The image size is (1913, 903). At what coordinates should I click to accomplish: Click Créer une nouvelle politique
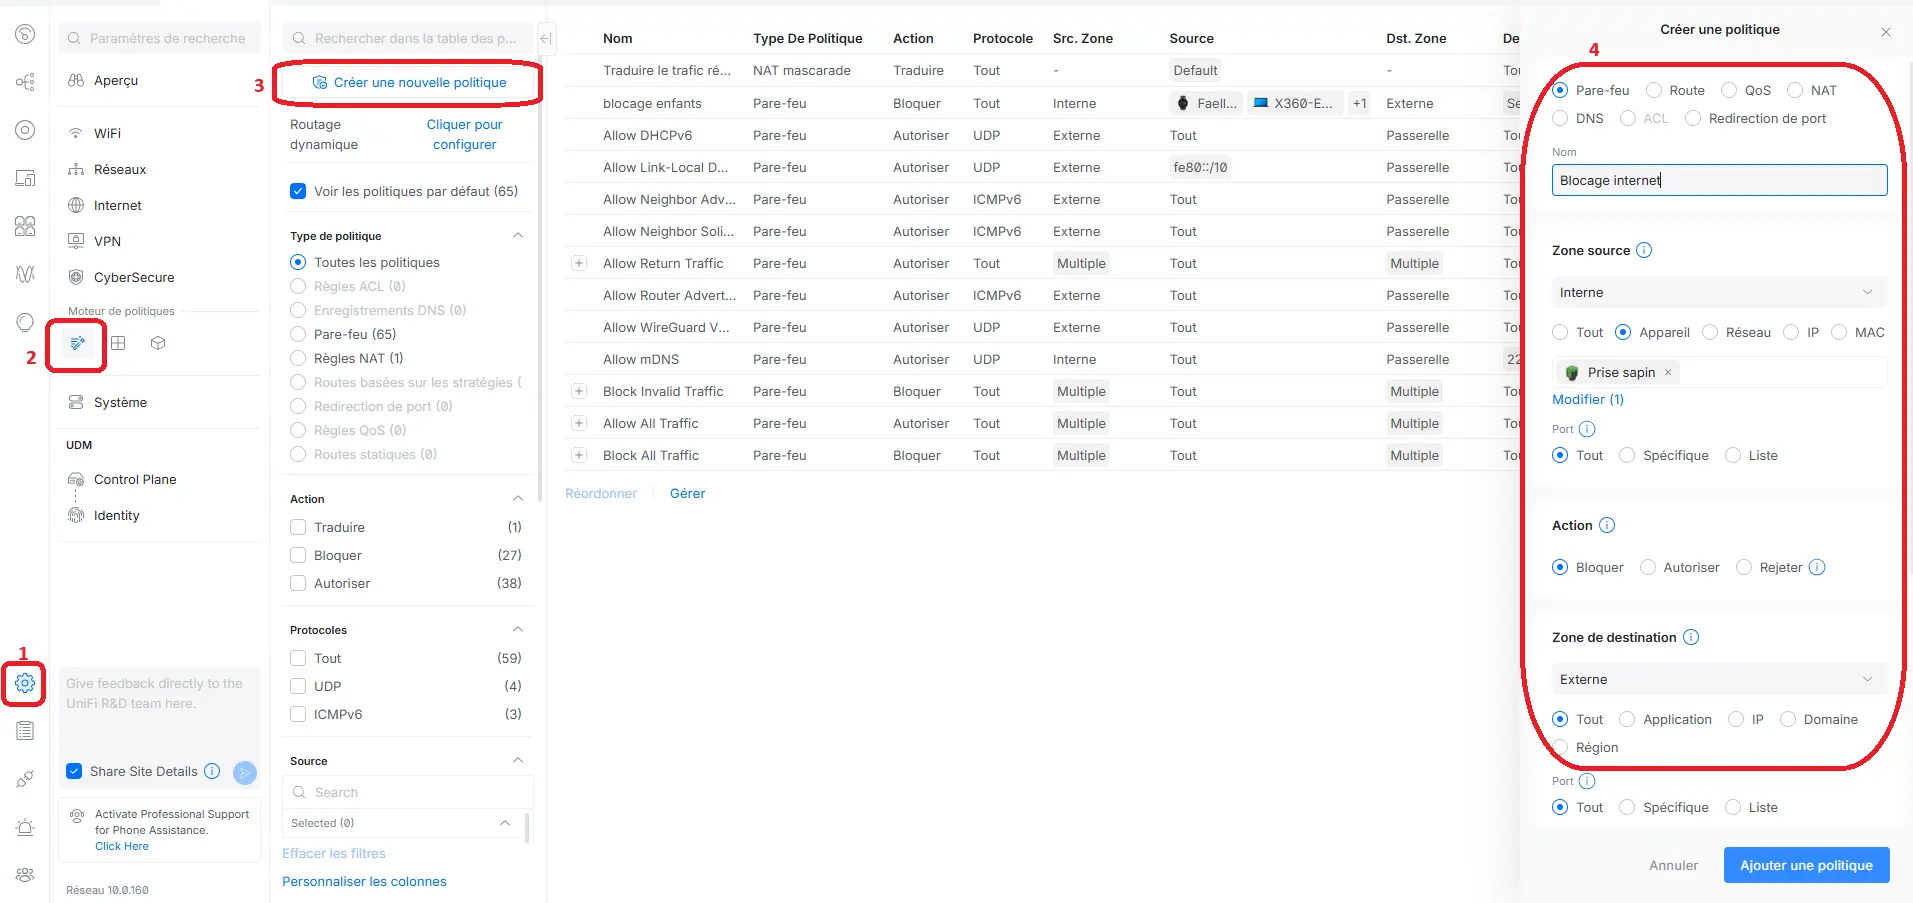(410, 82)
